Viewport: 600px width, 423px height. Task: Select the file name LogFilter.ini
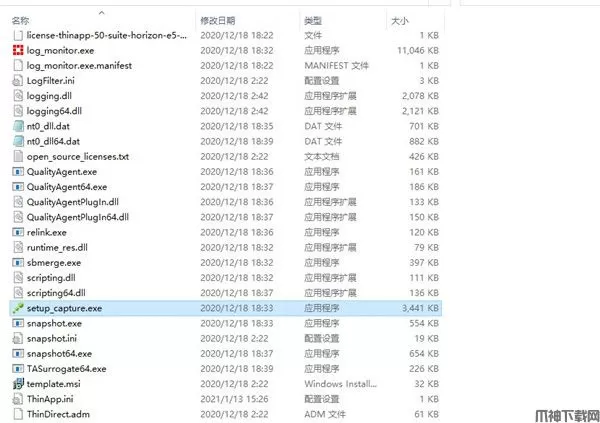coord(51,81)
